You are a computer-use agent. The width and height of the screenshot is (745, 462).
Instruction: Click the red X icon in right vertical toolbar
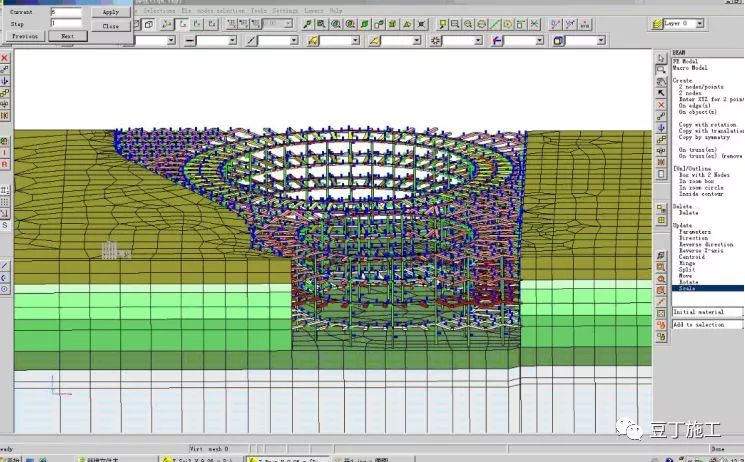pos(661,105)
